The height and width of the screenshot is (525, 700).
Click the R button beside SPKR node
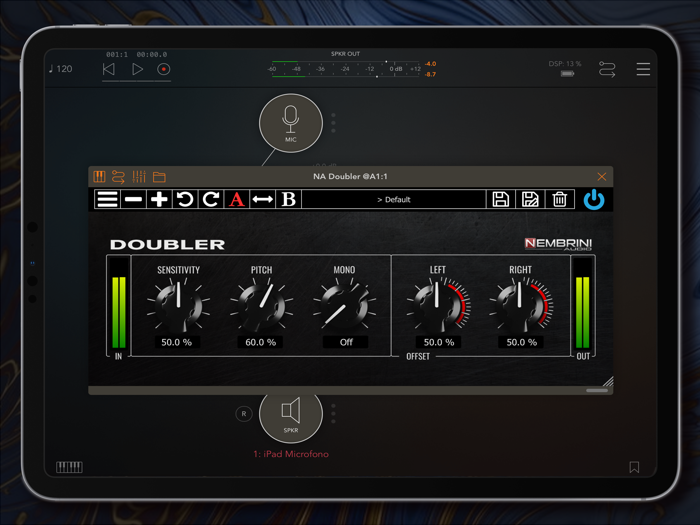click(x=244, y=414)
